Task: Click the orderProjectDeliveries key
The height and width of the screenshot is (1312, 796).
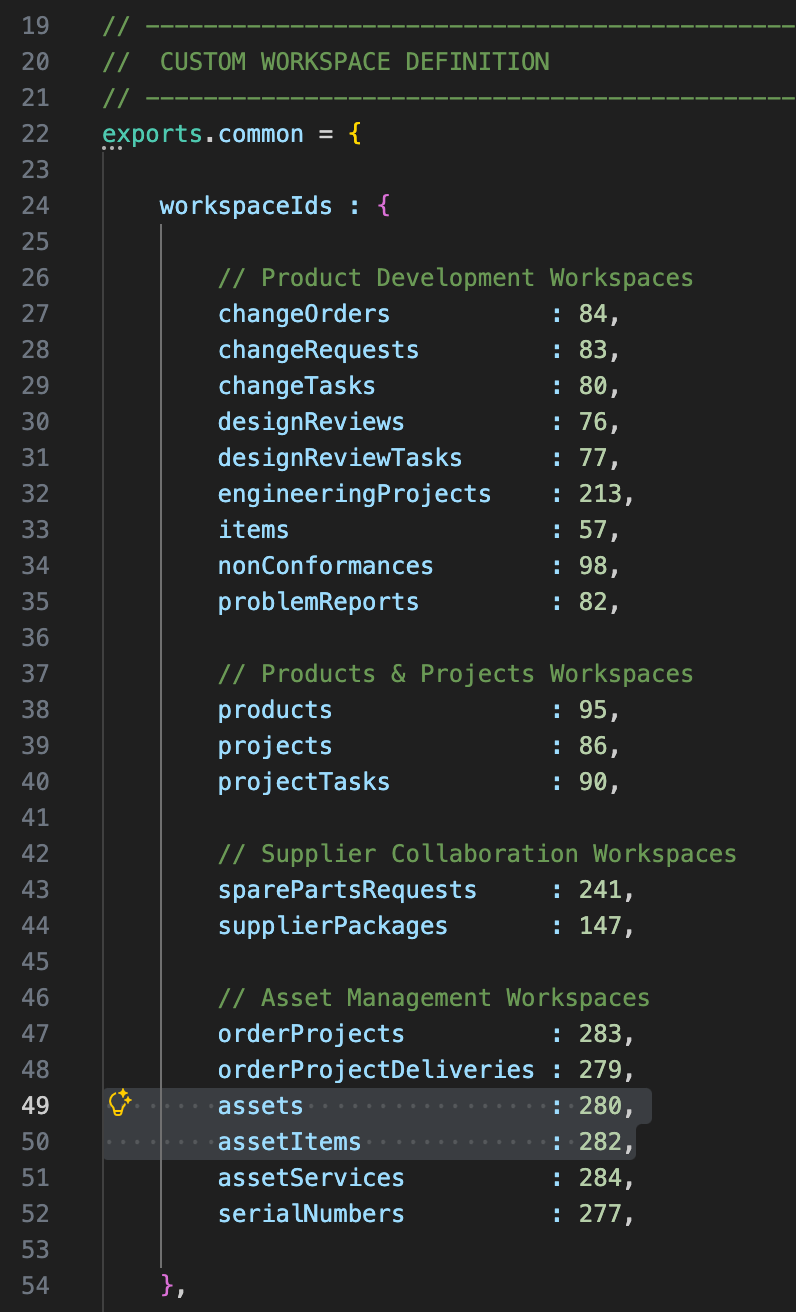Action: [376, 1070]
